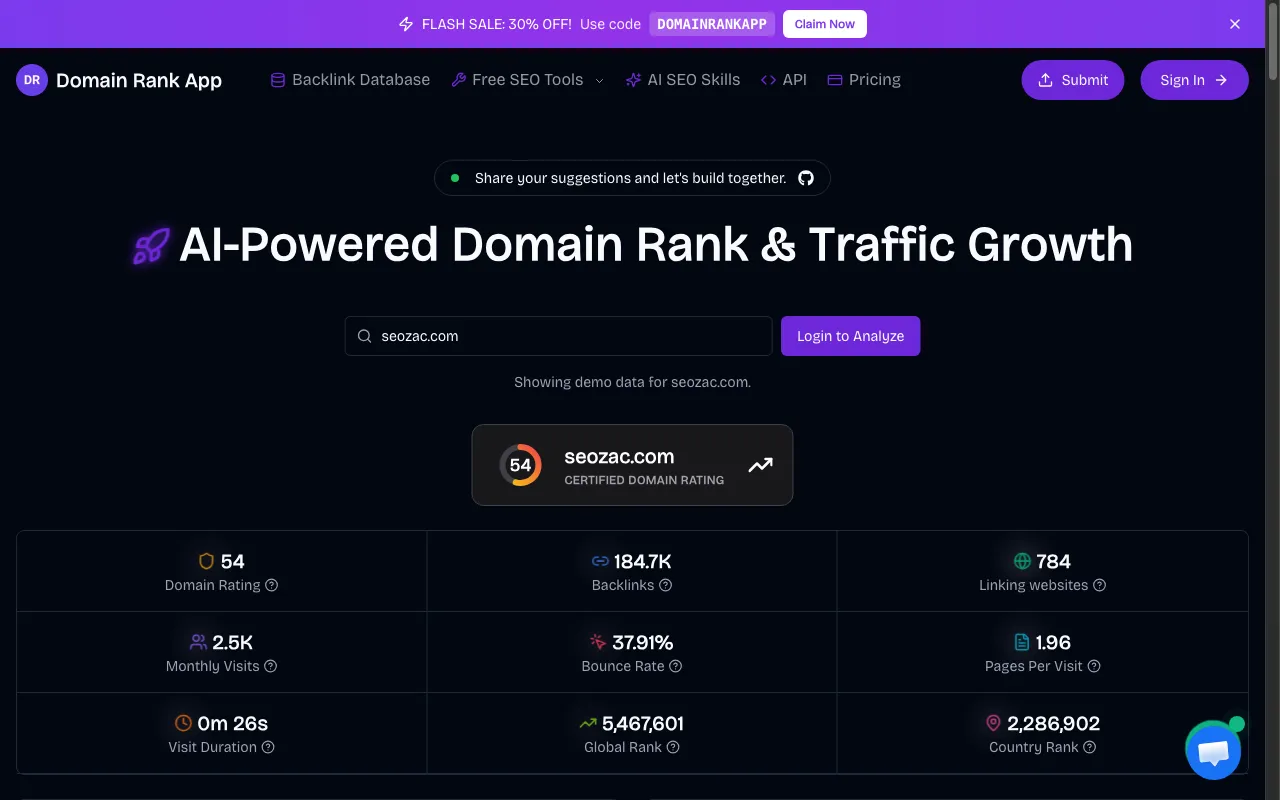Close the flash sale banner
The width and height of the screenshot is (1280, 800).
click(1235, 24)
